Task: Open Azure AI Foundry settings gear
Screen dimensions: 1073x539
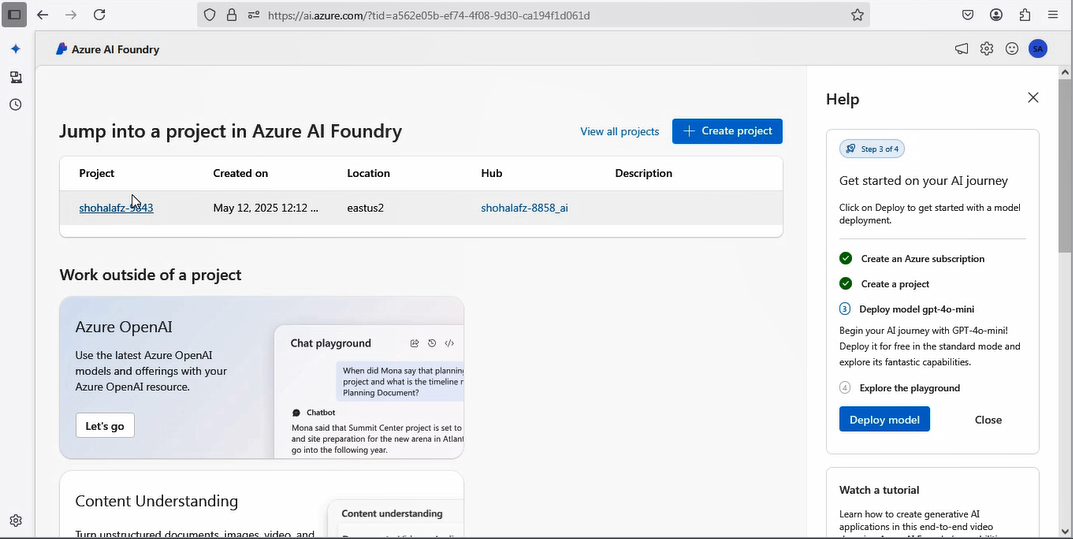Action: [x=986, y=49]
